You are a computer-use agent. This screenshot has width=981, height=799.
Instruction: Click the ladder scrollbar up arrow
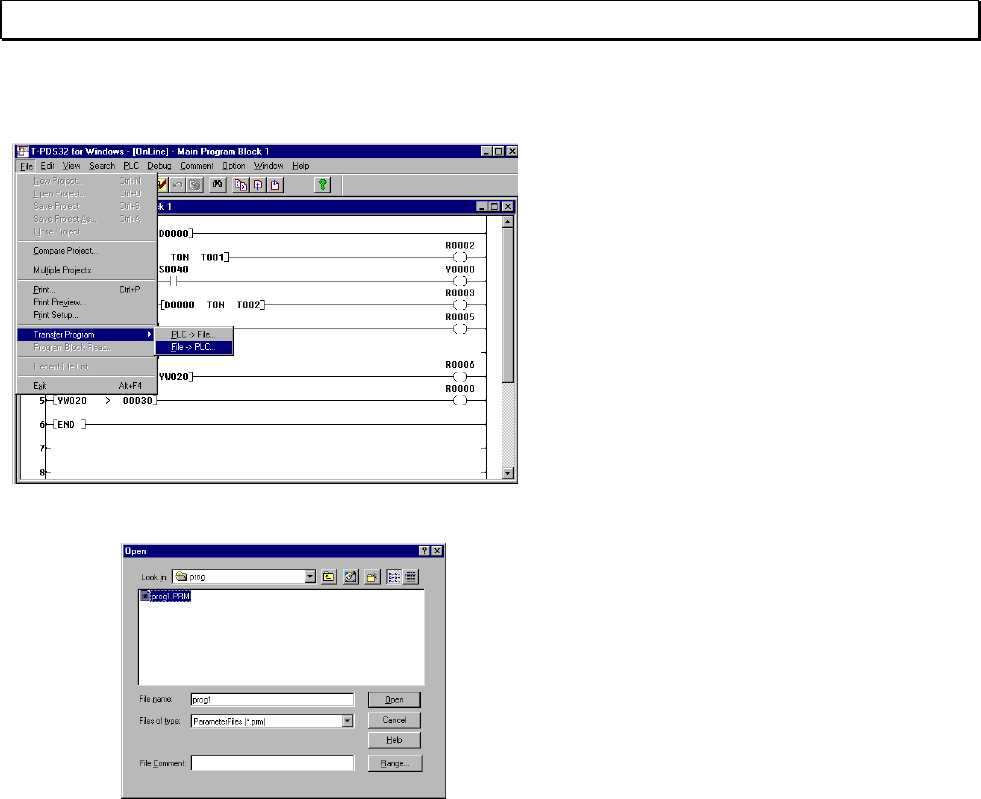pos(508,221)
